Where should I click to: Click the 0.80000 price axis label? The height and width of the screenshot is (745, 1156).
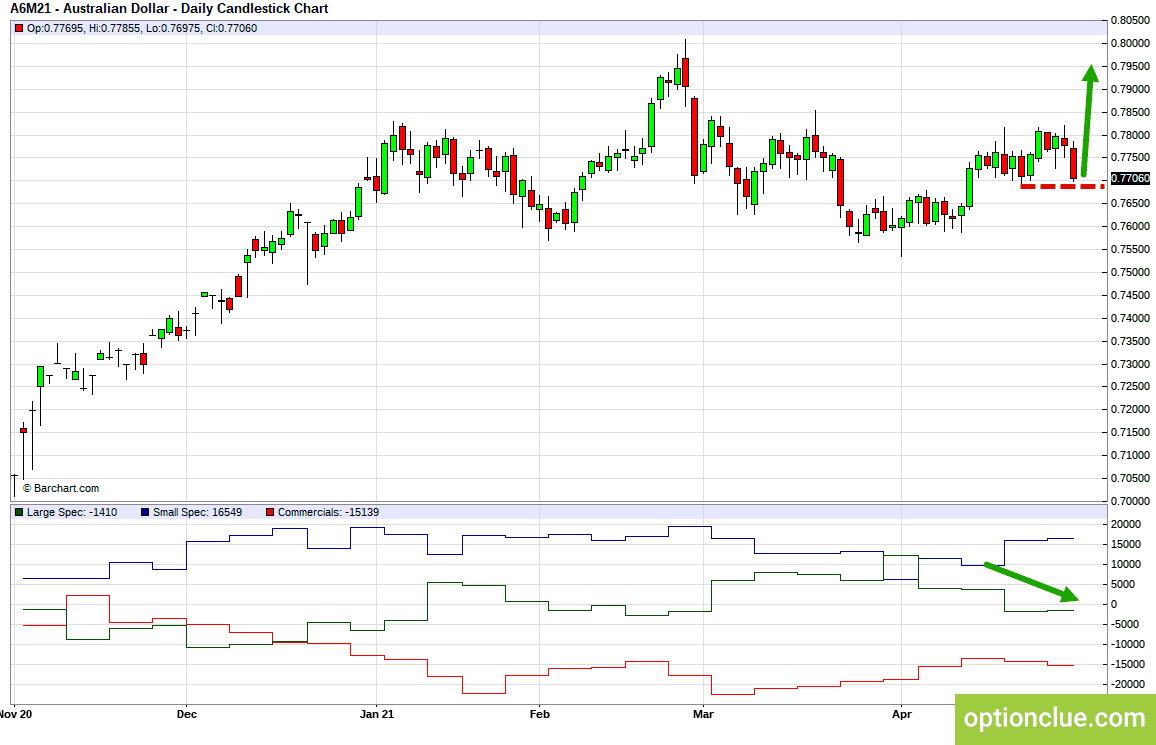click(1130, 43)
